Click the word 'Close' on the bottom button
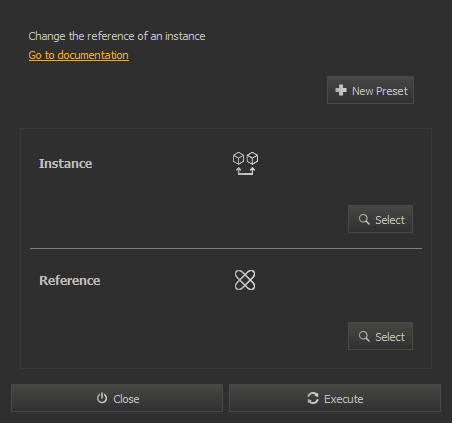This screenshot has height=423, width=452. 126,399
